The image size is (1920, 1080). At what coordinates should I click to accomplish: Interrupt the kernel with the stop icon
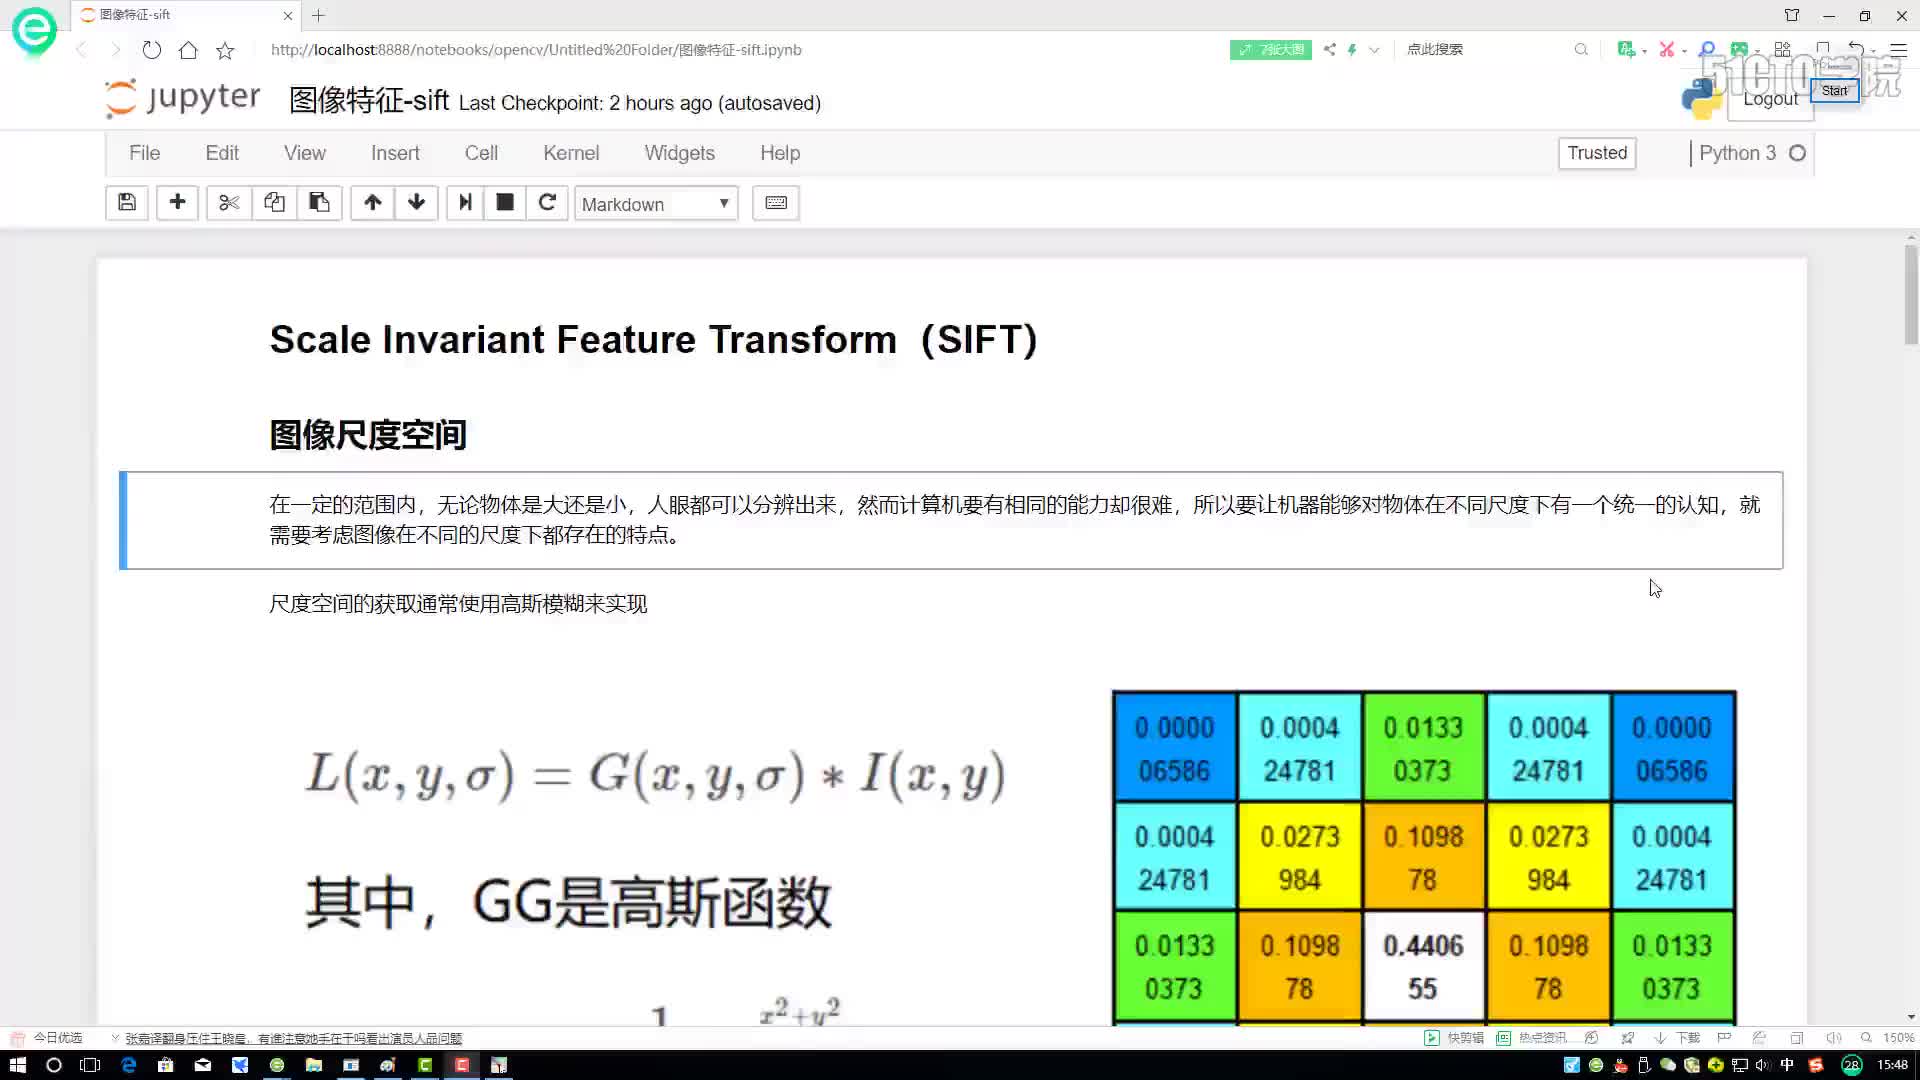click(505, 203)
